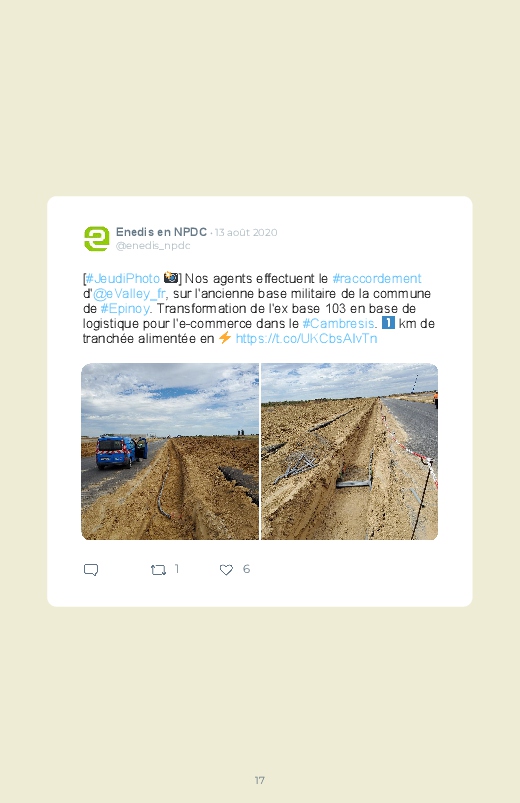Open the #raccordement hashtag
520x803 pixels.
click(377, 279)
